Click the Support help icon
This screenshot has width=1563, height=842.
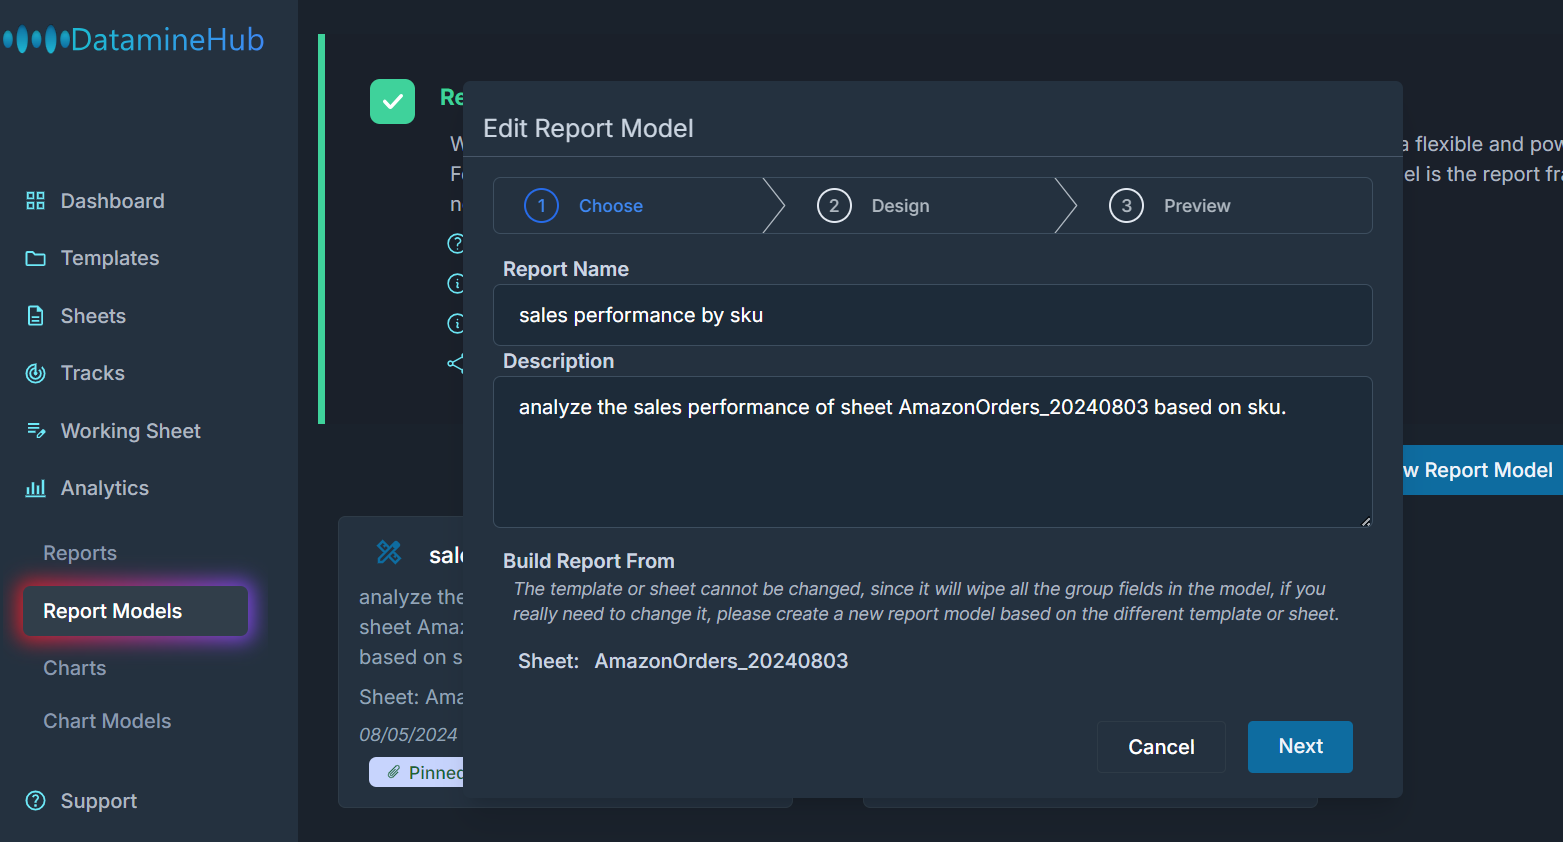[36, 801]
